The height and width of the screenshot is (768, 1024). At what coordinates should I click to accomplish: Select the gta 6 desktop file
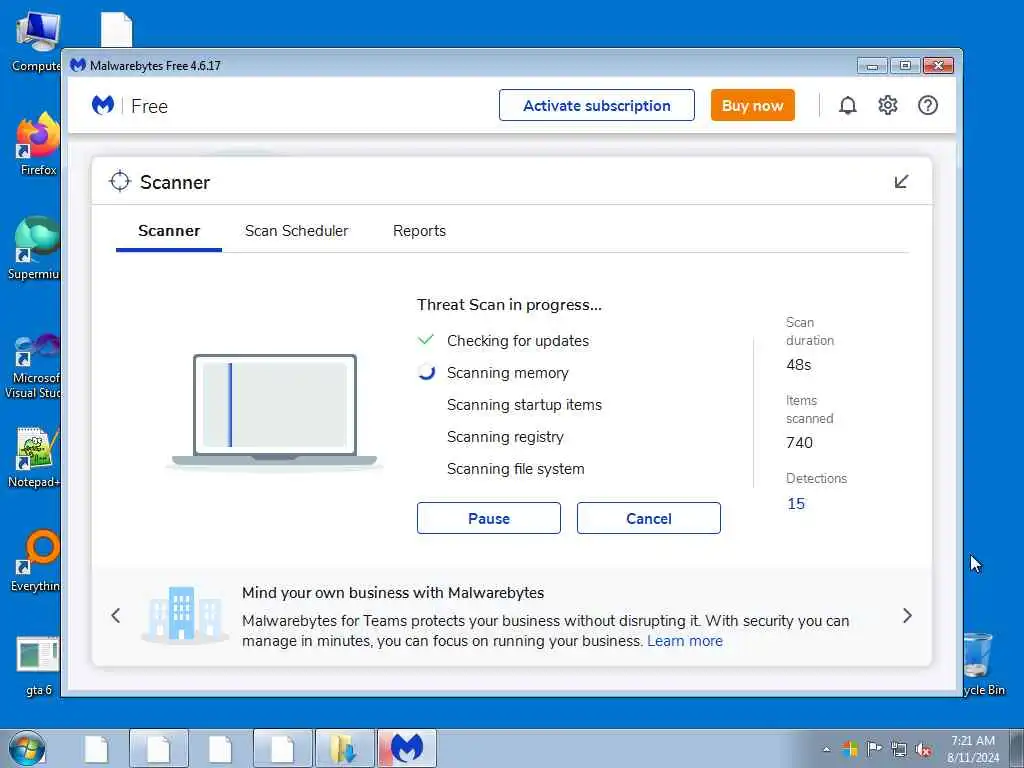(38, 666)
